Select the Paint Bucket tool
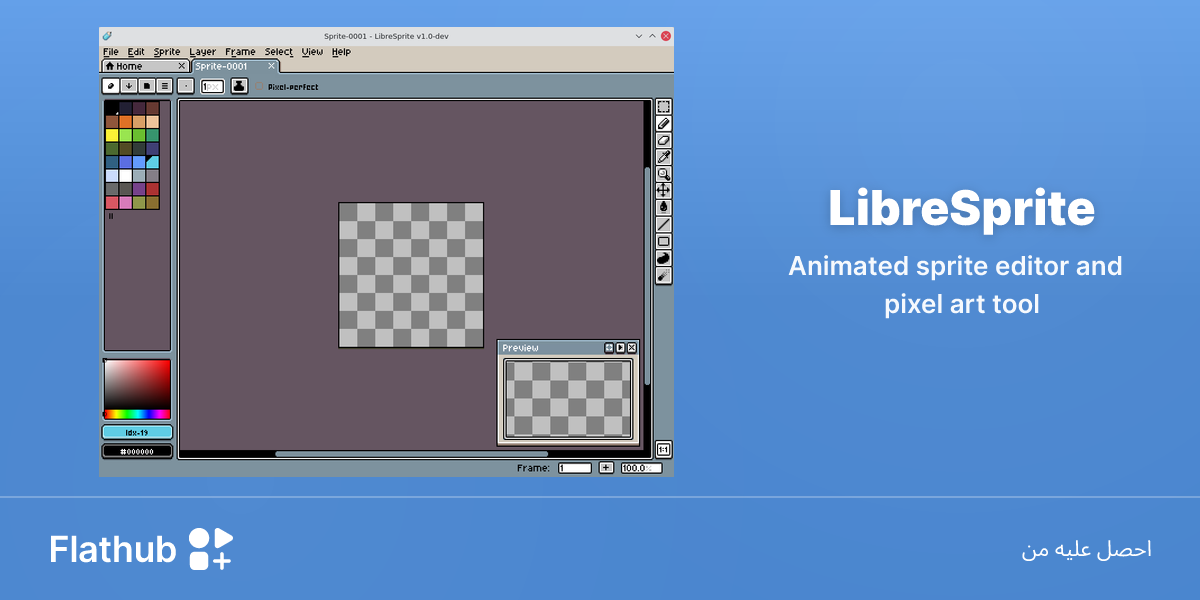This screenshot has width=1200, height=600. pyautogui.click(x=663, y=207)
